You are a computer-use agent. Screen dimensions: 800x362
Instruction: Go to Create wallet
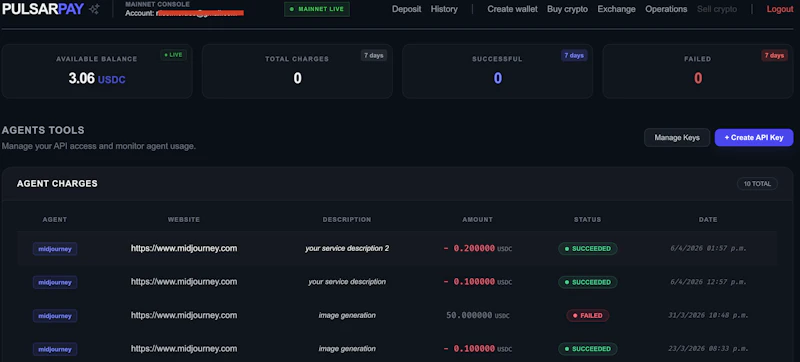(x=512, y=9)
